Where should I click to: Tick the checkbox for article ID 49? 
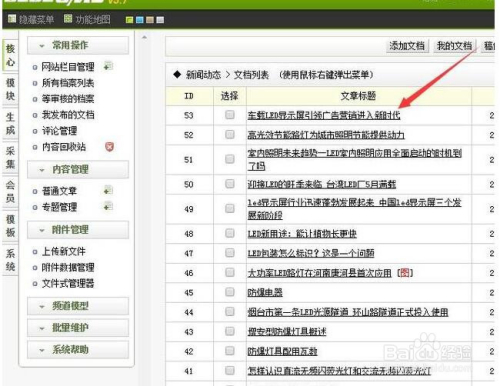(230, 209)
